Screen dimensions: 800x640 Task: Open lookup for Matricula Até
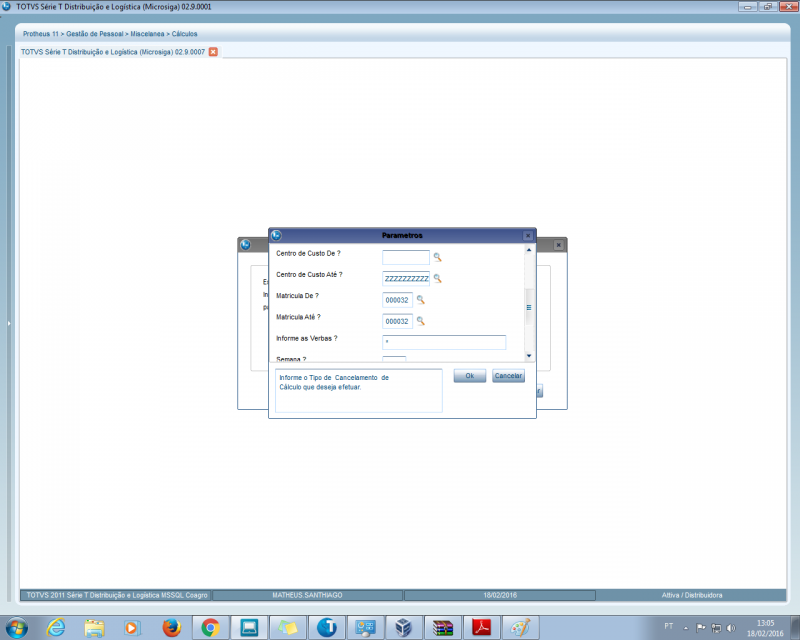click(420, 321)
